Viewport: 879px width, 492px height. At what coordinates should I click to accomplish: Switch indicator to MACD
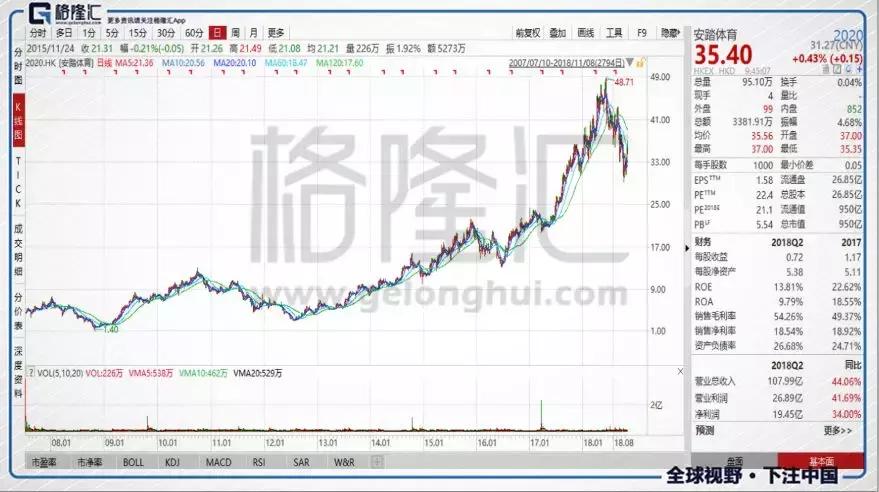(218, 462)
